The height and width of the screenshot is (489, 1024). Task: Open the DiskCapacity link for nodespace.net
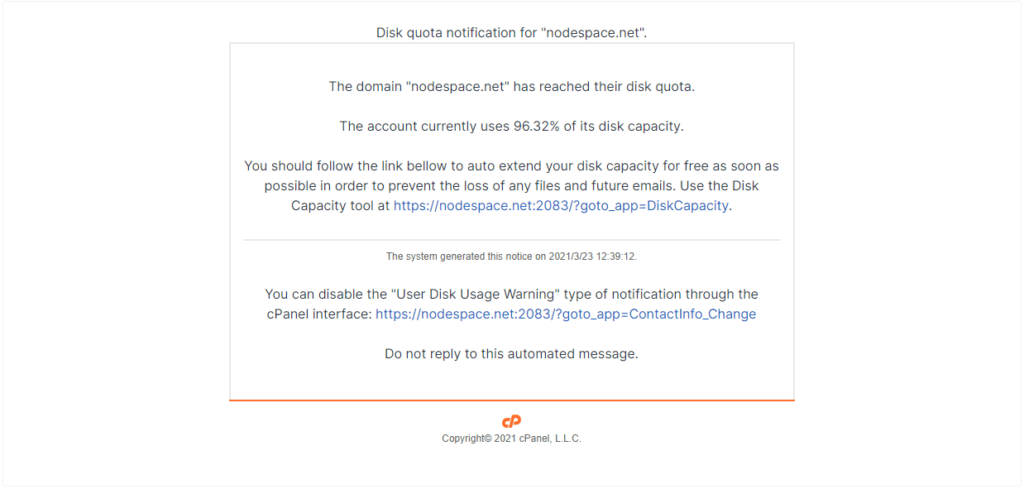point(560,206)
